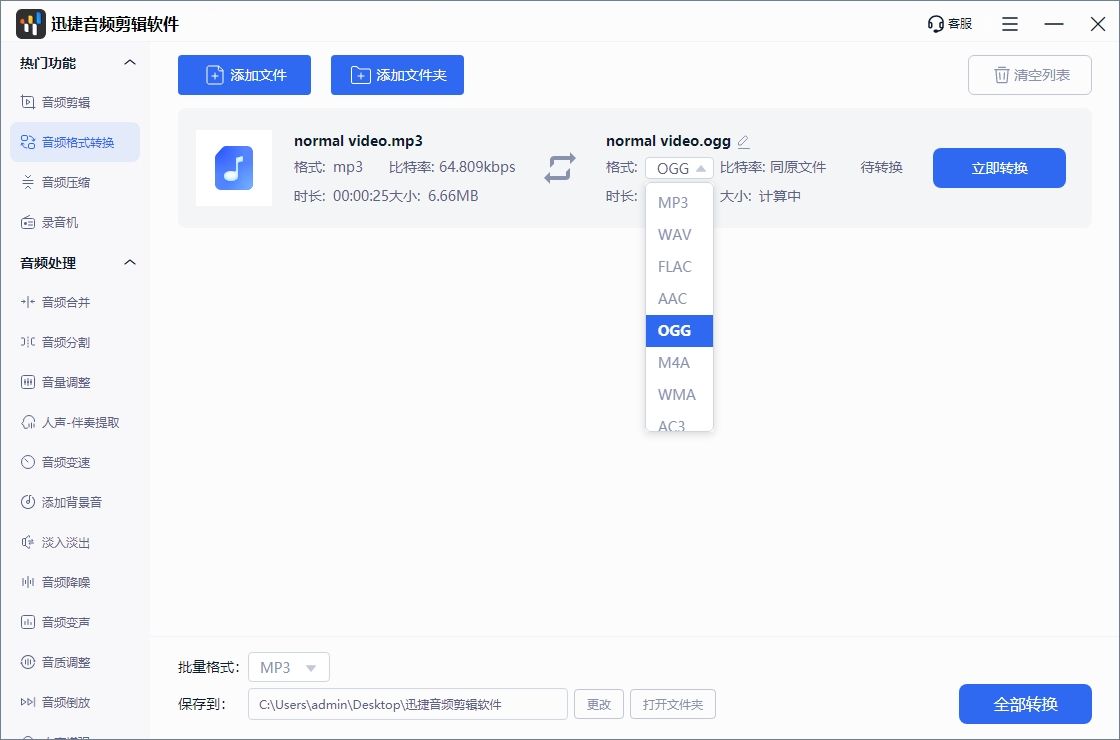This screenshot has width=1120, height=740.
Task: Choose WMA from the format list
Action: [679, 394]
